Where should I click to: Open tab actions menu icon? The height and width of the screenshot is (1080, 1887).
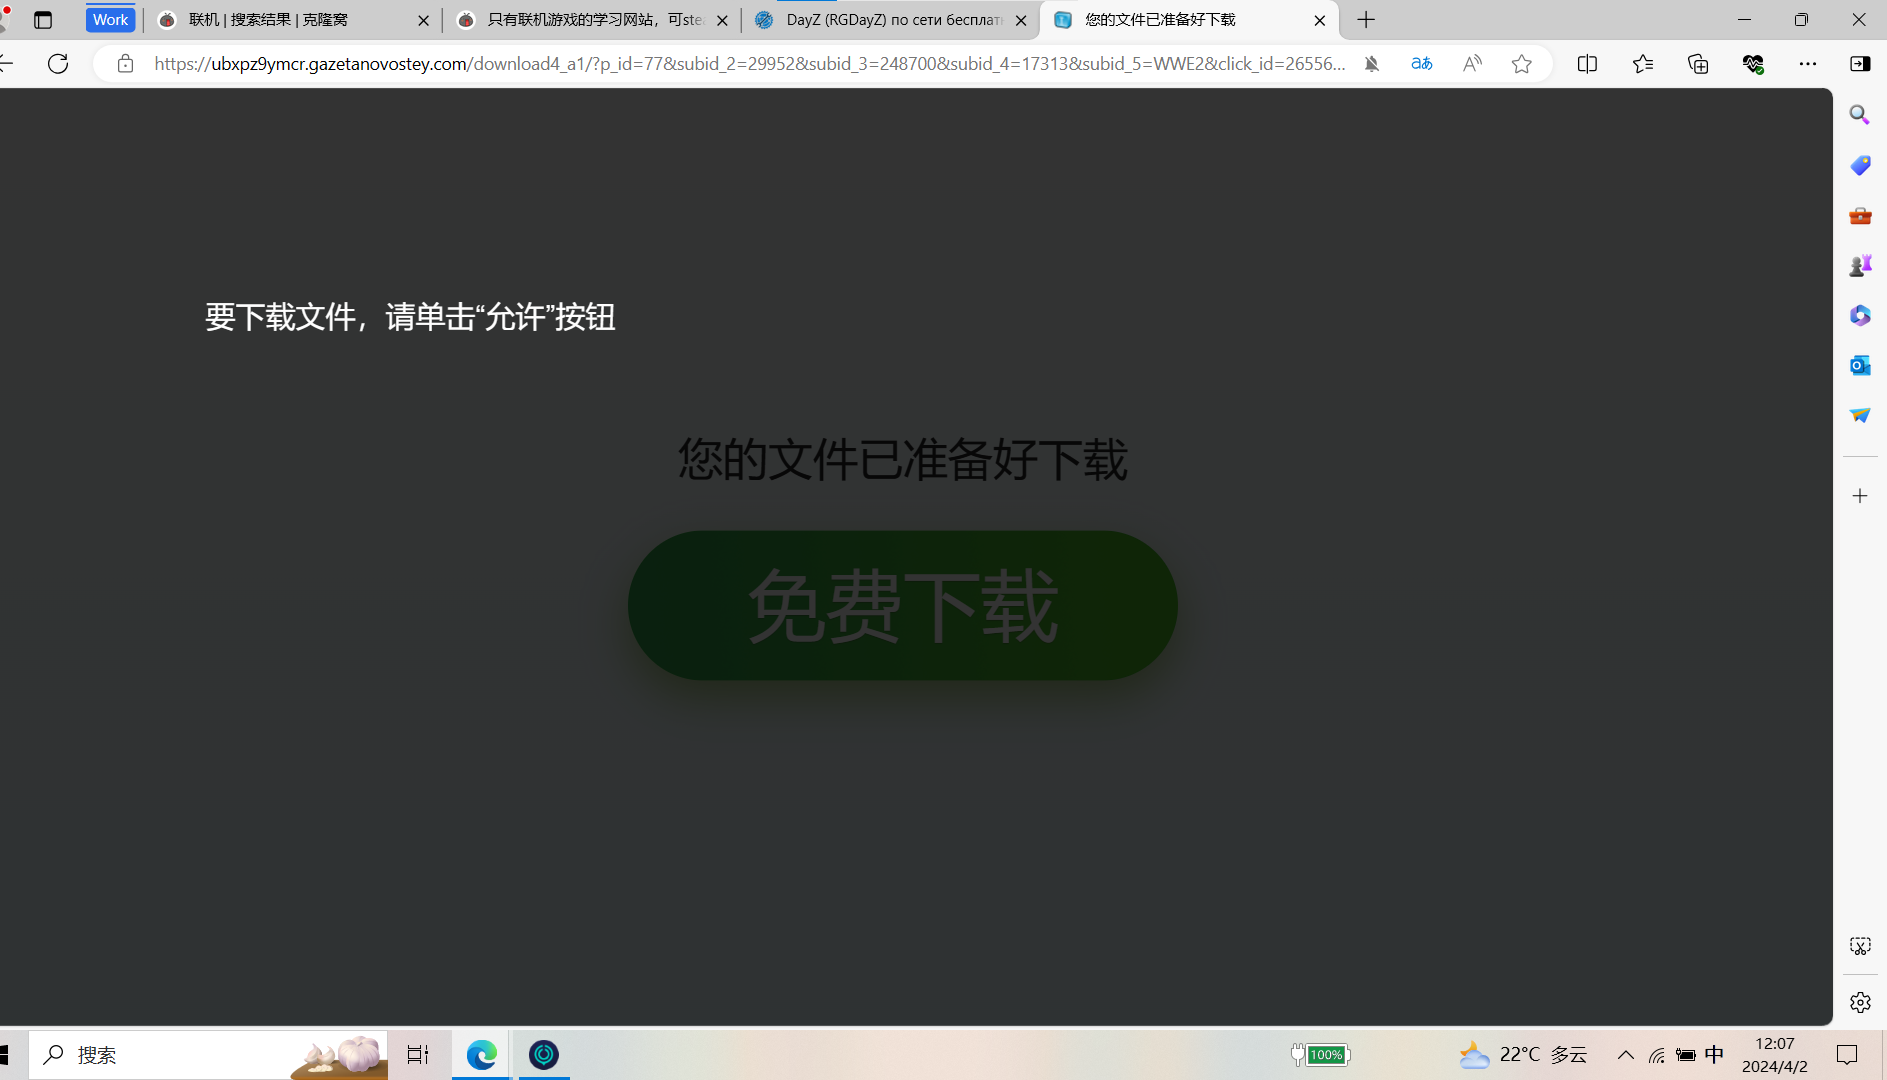(43, 20)
